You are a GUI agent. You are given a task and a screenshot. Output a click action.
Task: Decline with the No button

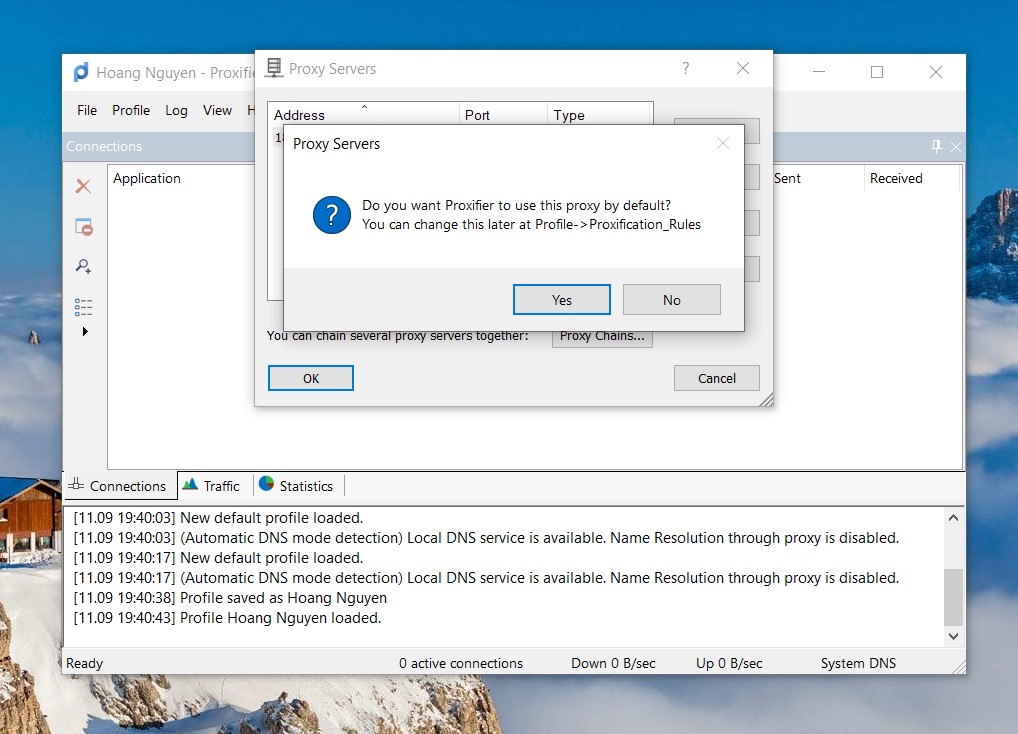pyautogui.click(x=672, y=300)
